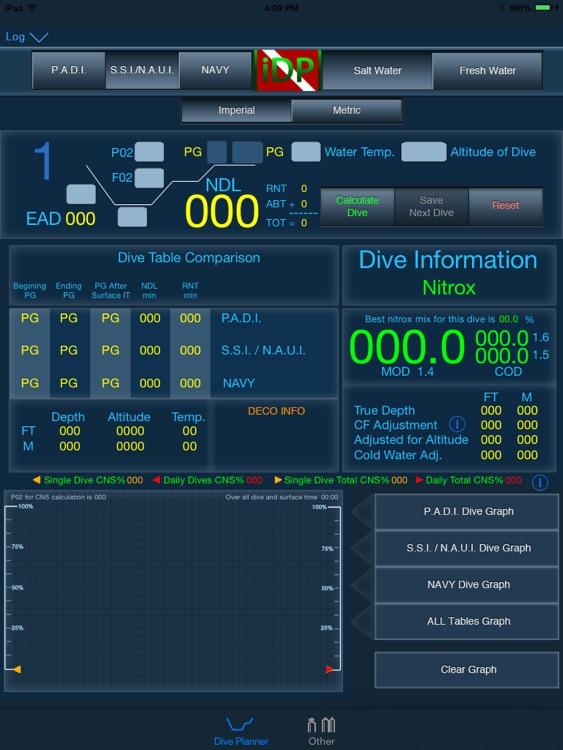The height and width of the screenshot is (750, 563).
Task: Select the S.S.I./N.A.U.I. table option
Action: pos(142,70)
